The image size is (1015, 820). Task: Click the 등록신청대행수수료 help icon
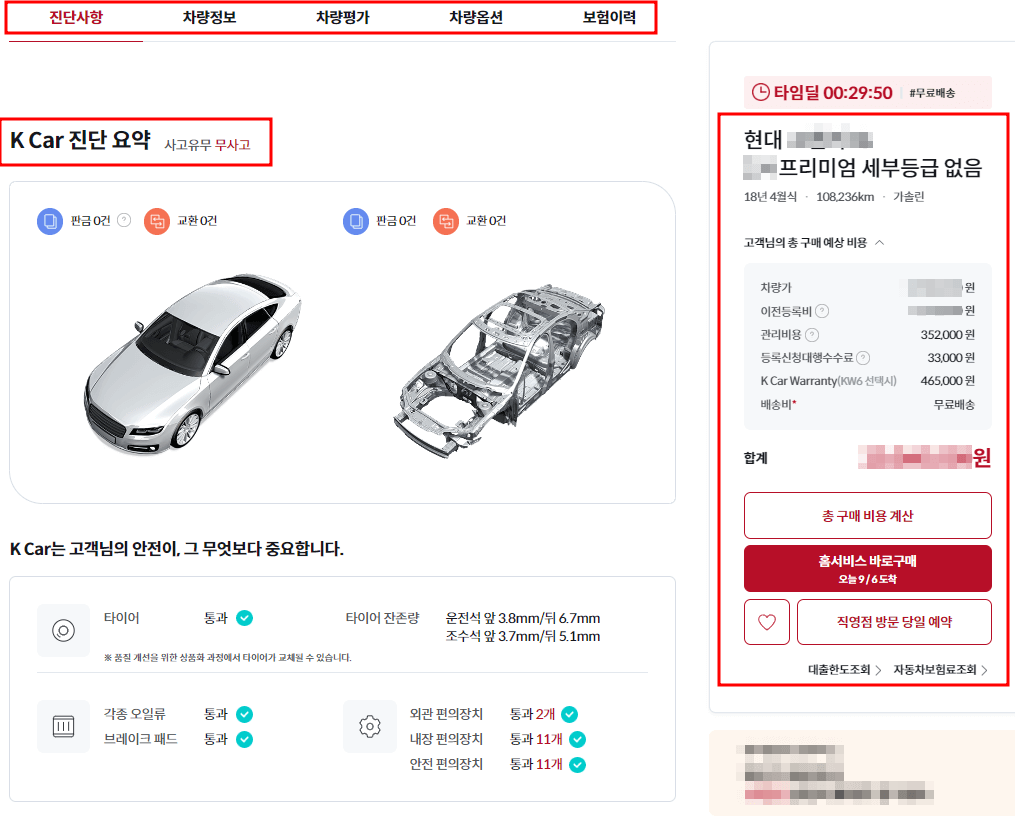[861, 357]
